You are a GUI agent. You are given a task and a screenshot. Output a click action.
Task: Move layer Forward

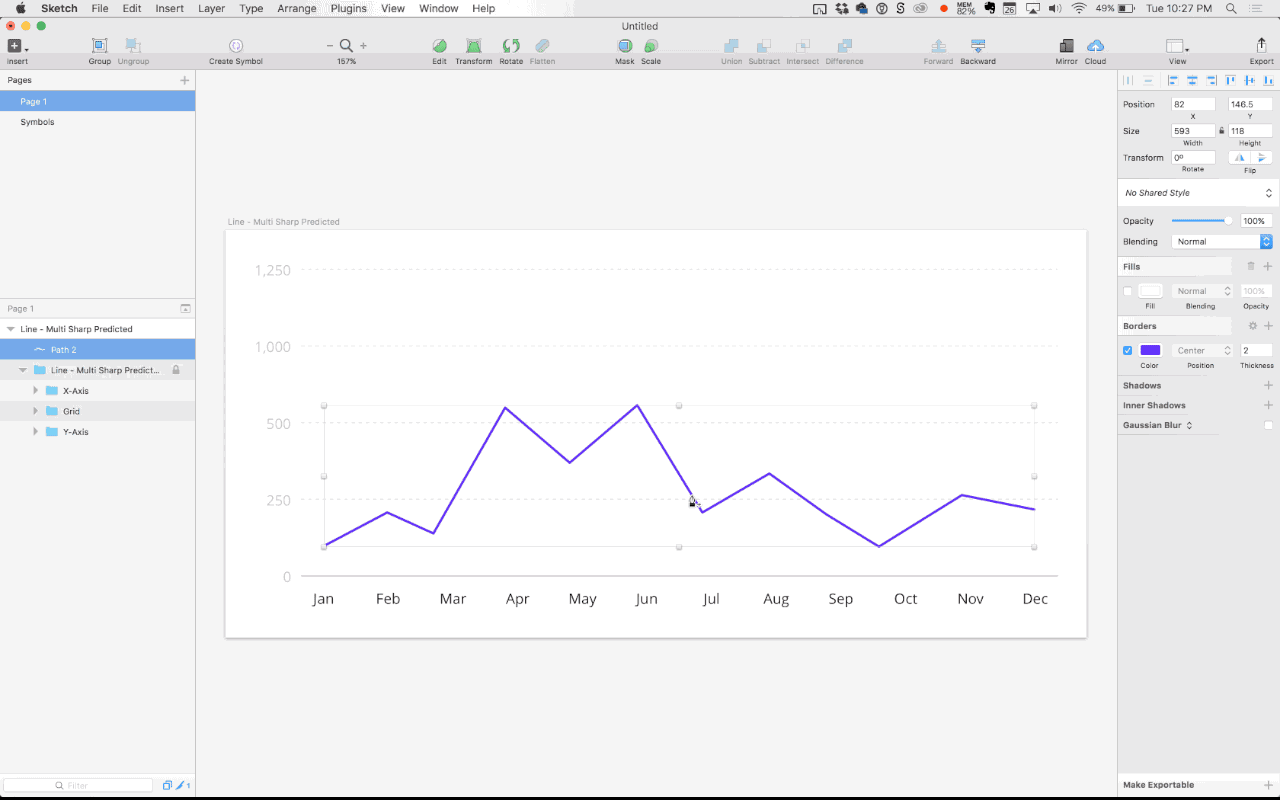[938, 46]
